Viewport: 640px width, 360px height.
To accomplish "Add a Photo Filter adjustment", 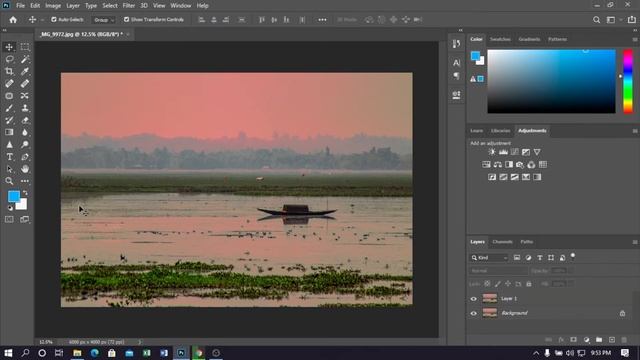I will click(x=520, y=164).
